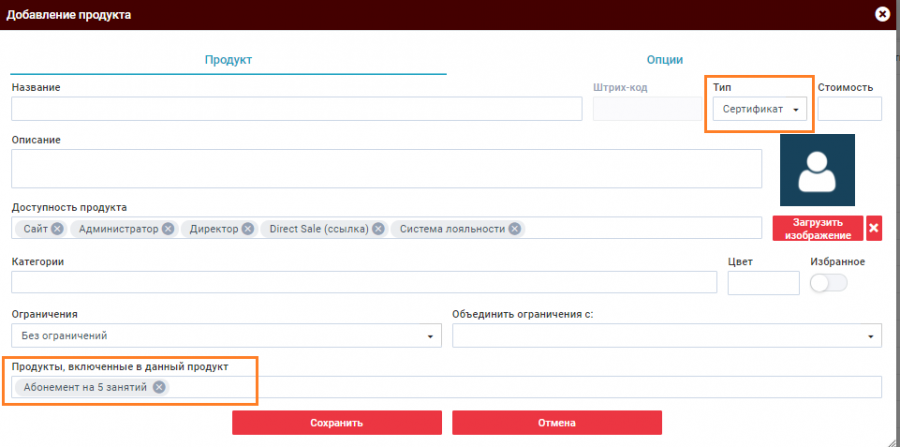The height and width of the screenshot is (447, 900).
Task: Remove the Direct Sale (ссылка) tag
Action: [x=379, y=229]
